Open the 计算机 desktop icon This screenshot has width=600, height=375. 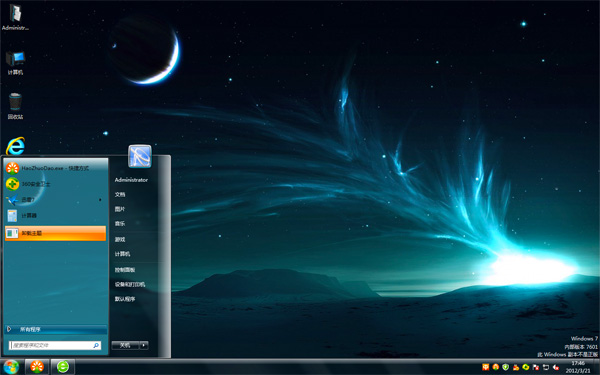pyautogui.click(x=15, y=63)
